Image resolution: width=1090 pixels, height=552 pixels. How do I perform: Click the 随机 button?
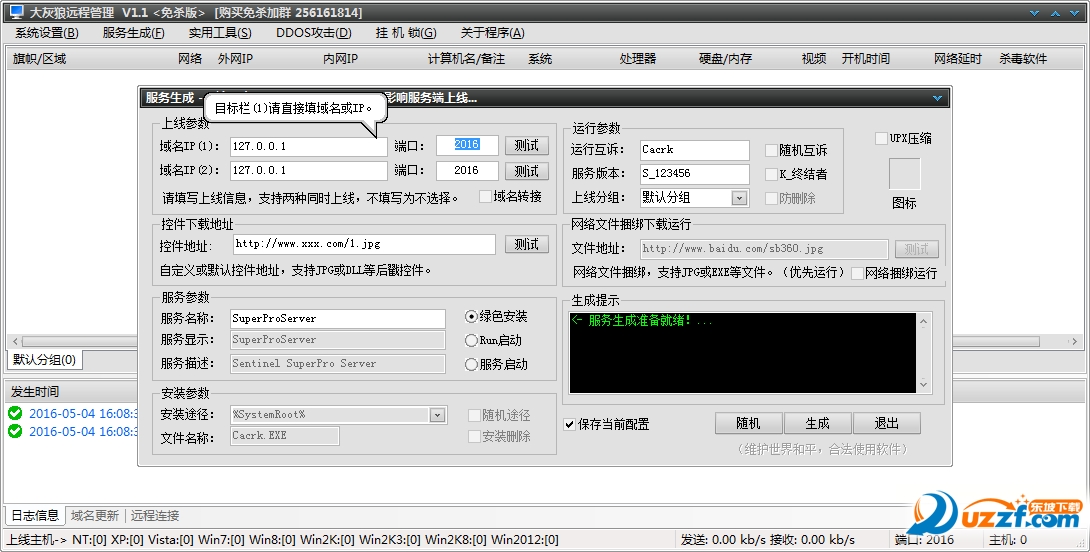pos(749,423)
